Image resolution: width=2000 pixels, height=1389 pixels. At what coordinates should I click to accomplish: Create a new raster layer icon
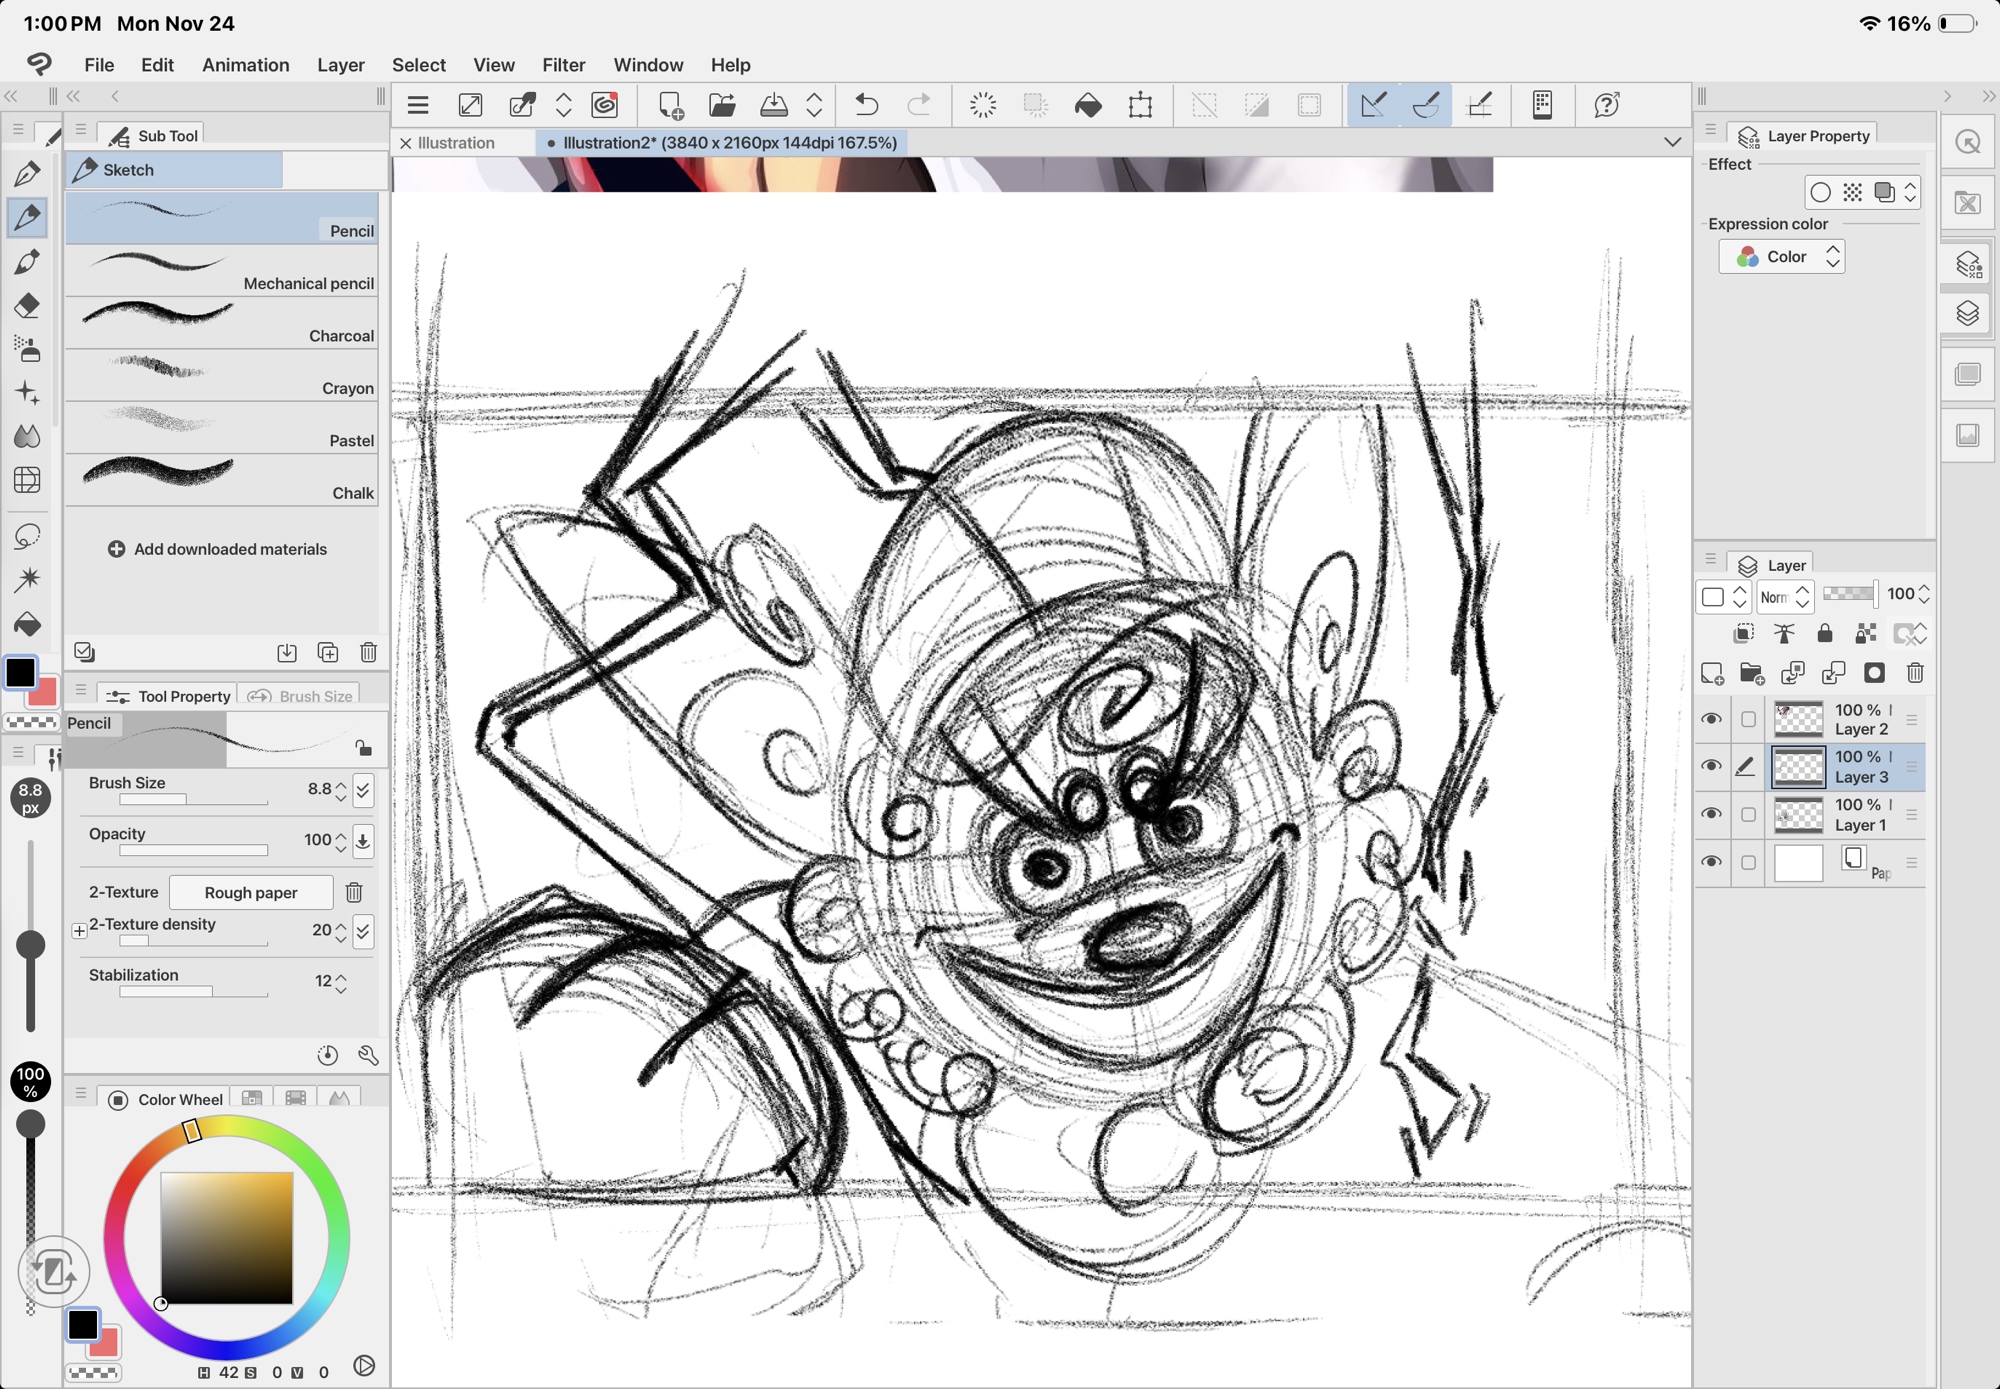1712,674
